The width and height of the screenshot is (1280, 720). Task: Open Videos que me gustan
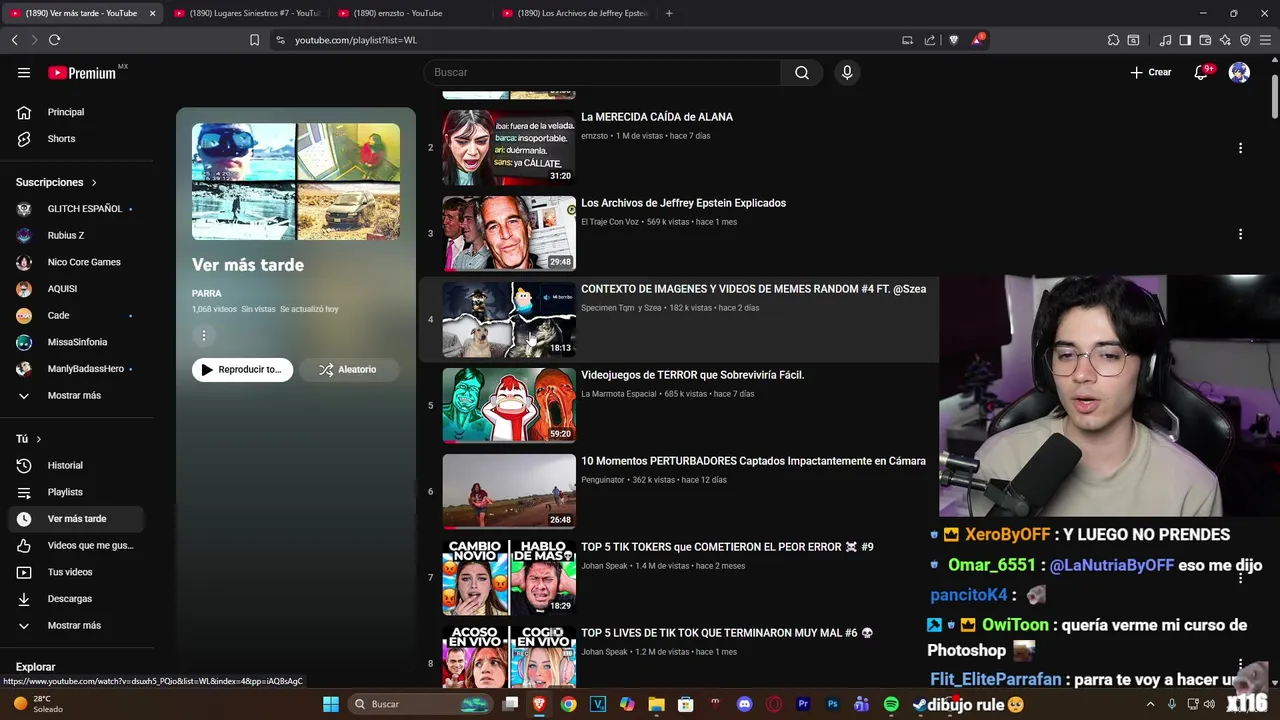pos(76,545)
